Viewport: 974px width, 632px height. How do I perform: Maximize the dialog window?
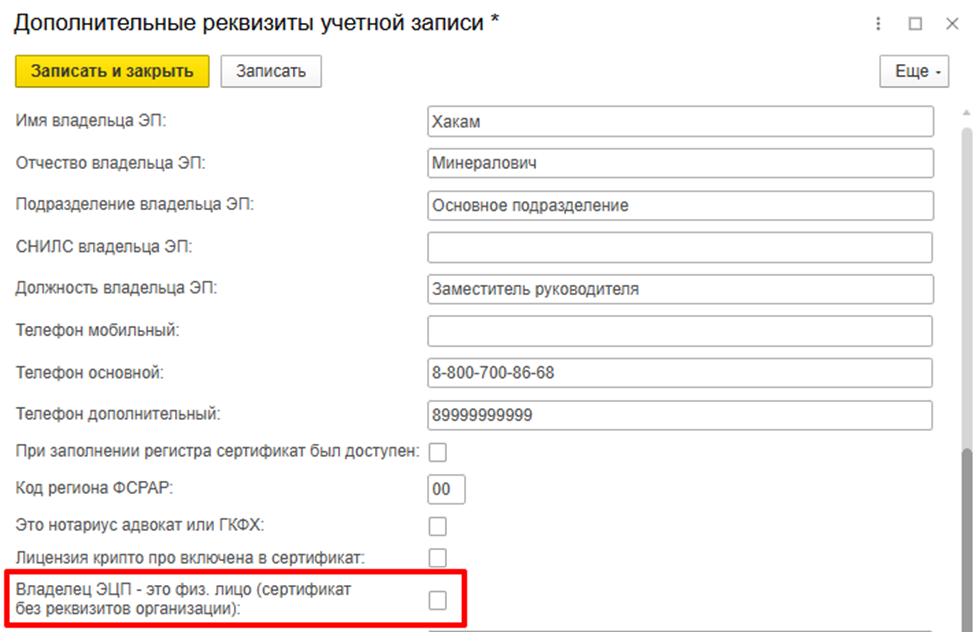pyautogui.click(x=915, y=24)
